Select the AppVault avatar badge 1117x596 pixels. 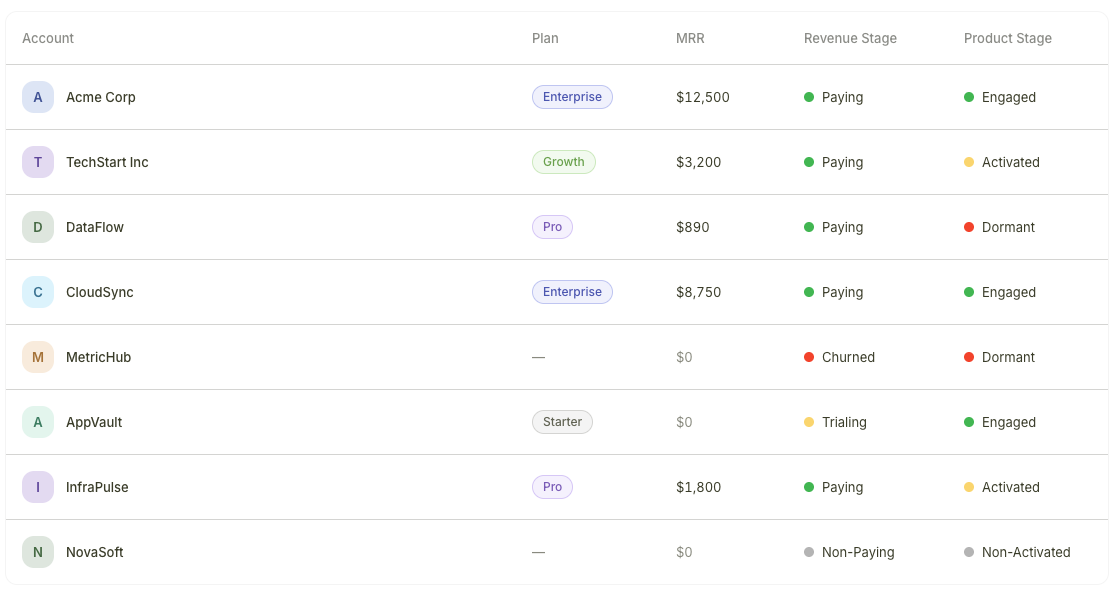click(38, 421)
